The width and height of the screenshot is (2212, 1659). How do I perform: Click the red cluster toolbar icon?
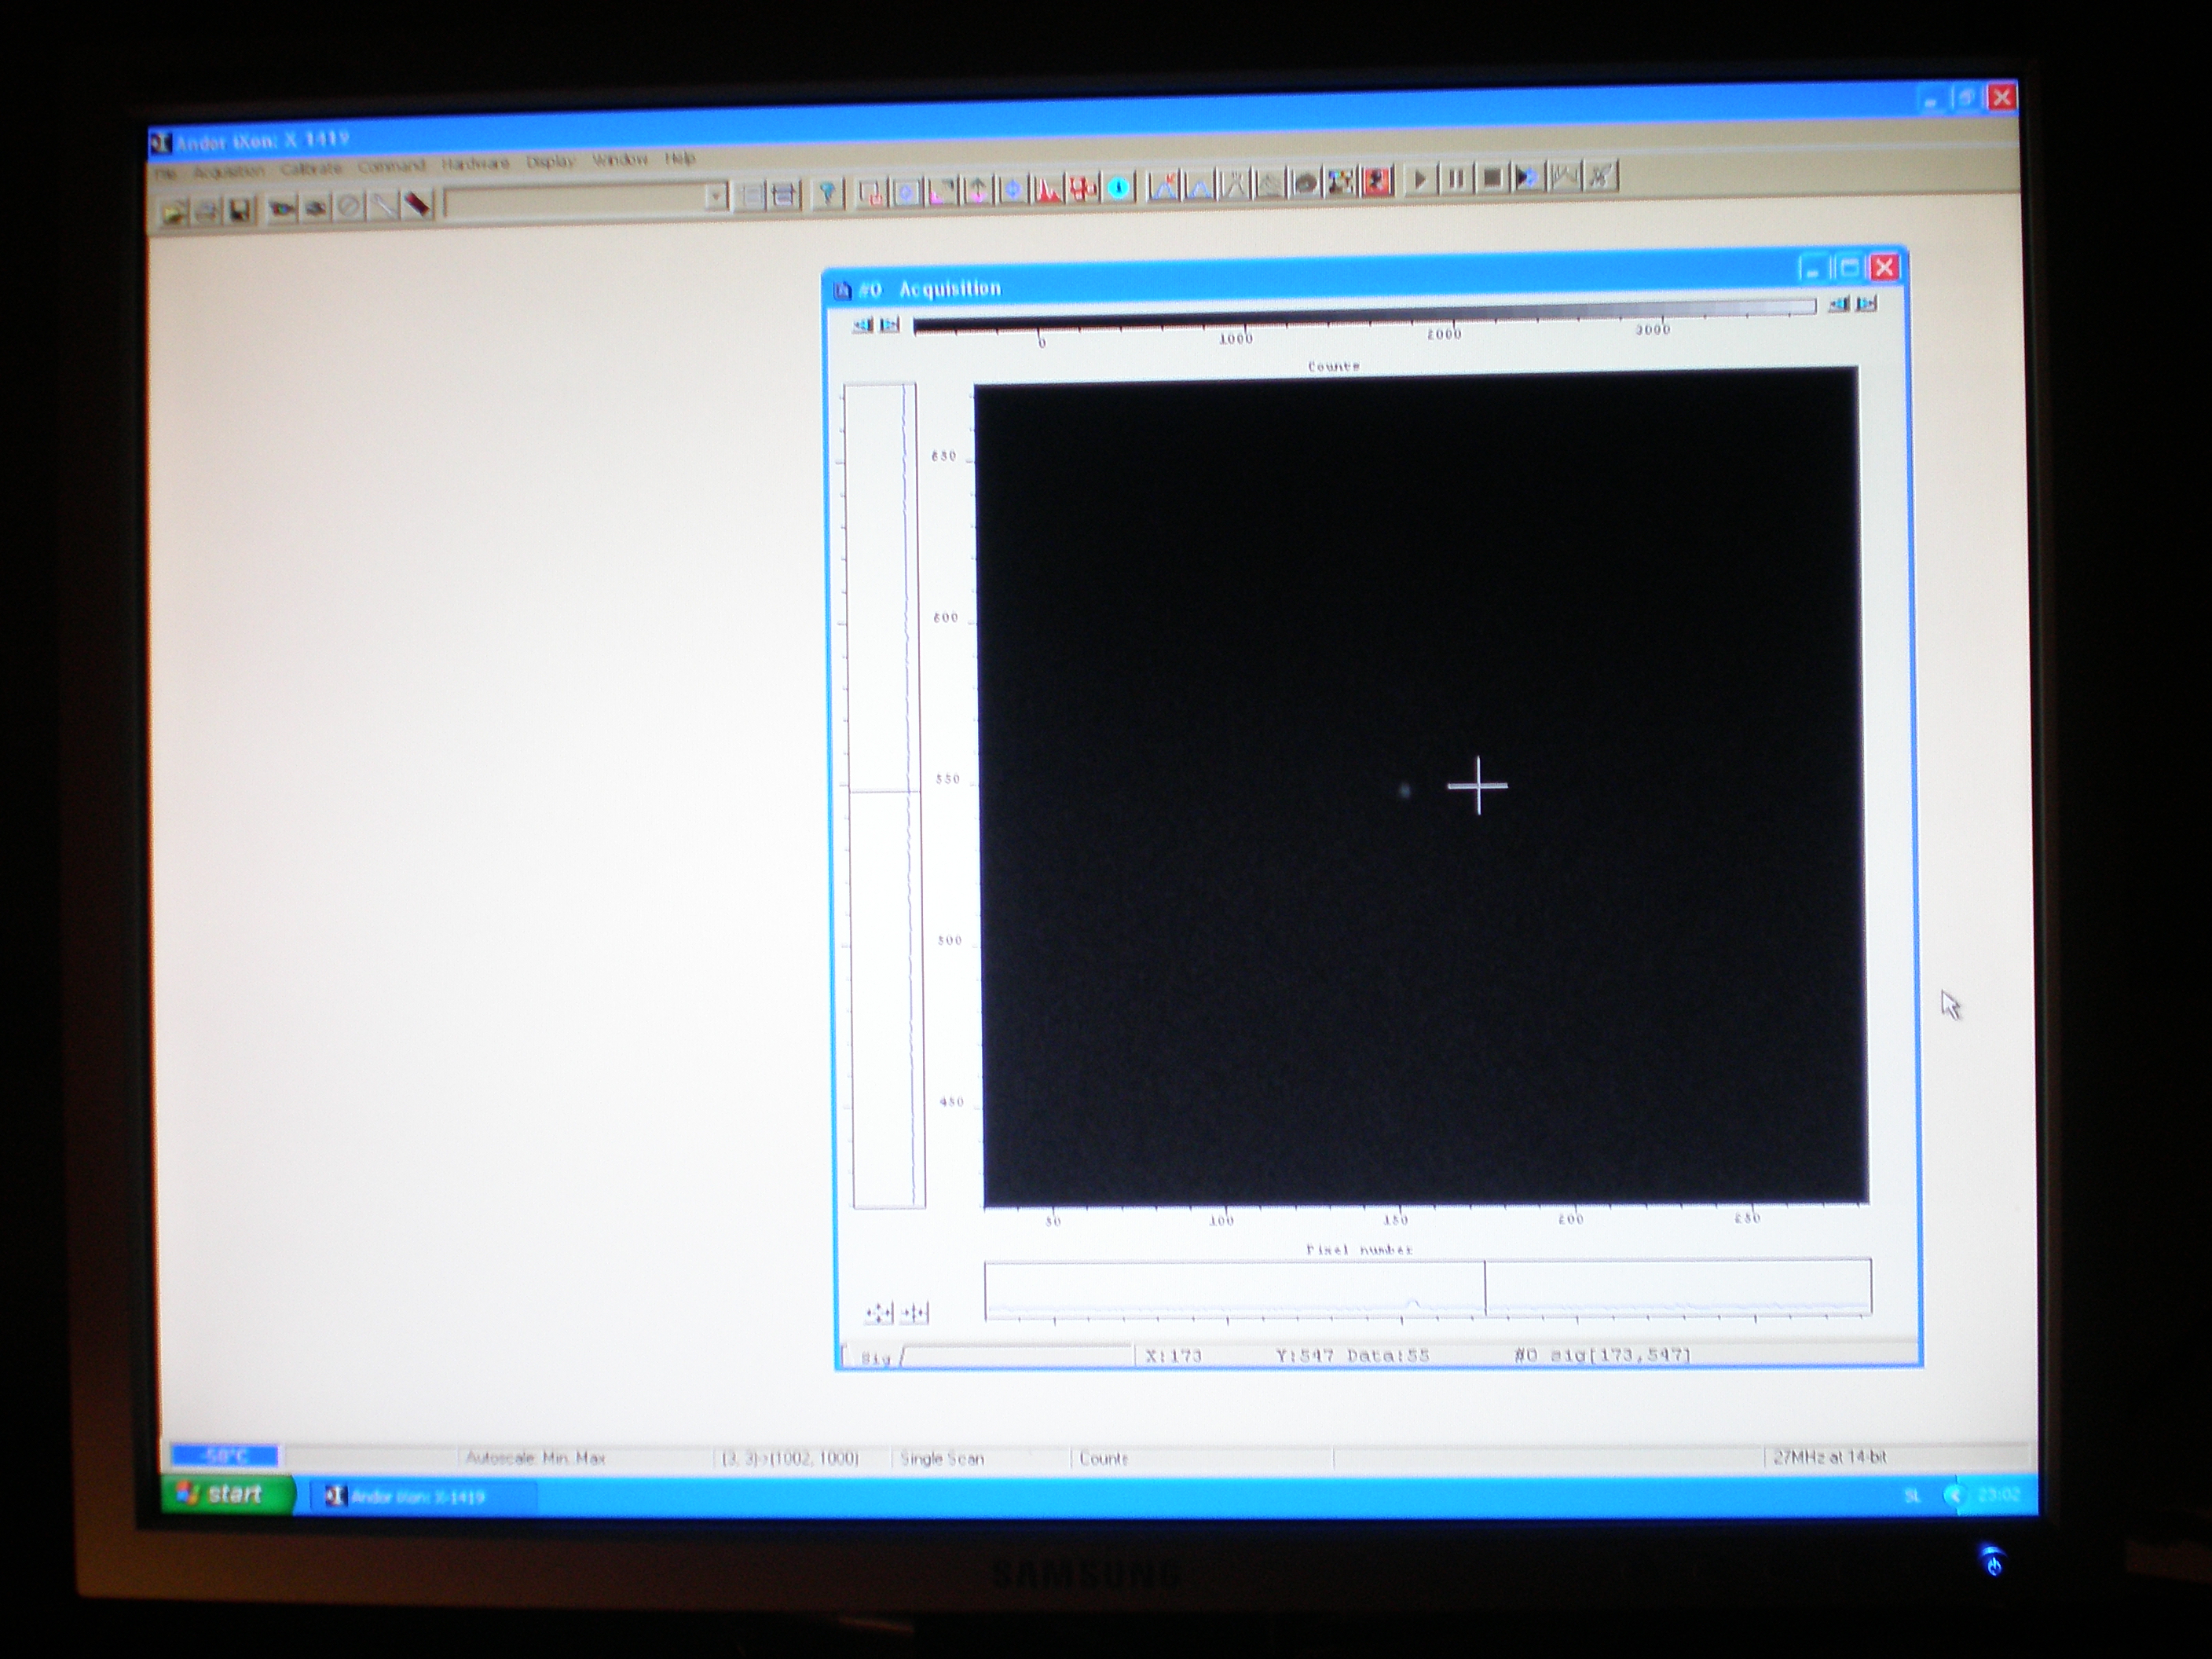click(x=1083, y=187)
